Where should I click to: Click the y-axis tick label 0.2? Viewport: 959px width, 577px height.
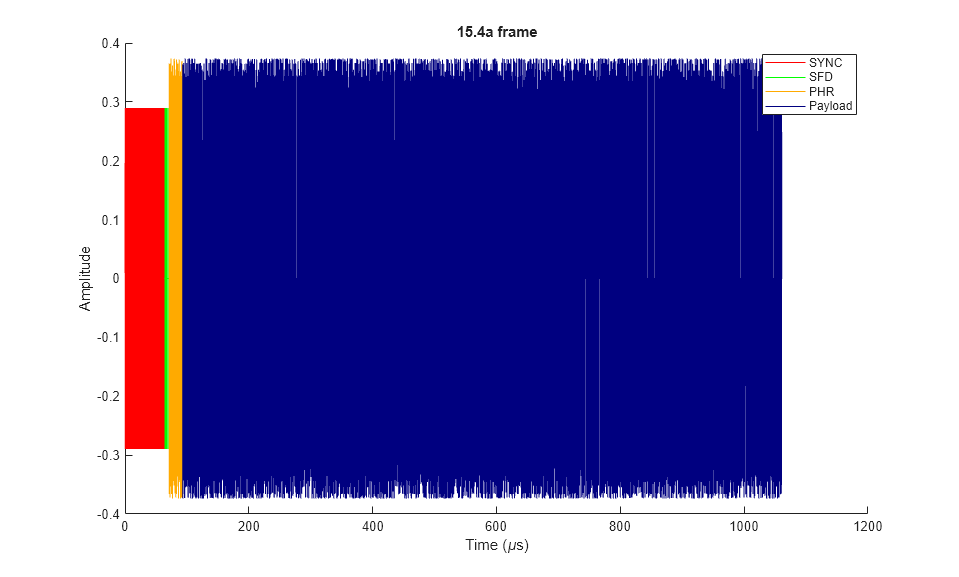pos(111,161)
